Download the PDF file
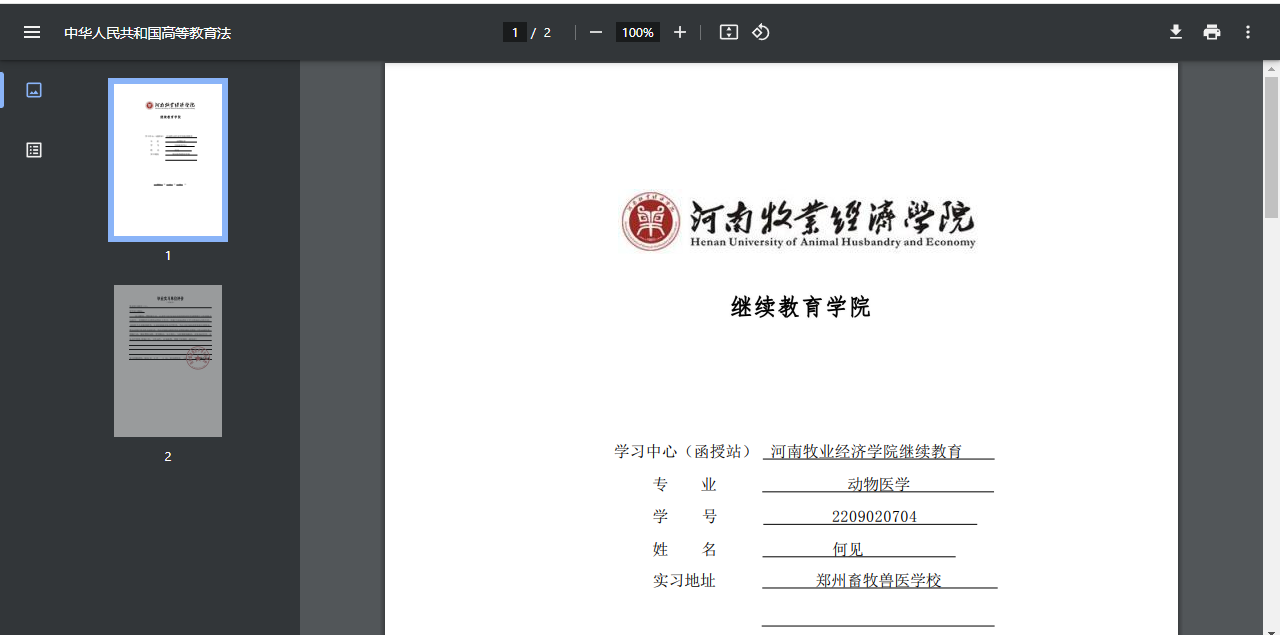The width and height of the screenshot is (1280, 635). pos(1176,32)
